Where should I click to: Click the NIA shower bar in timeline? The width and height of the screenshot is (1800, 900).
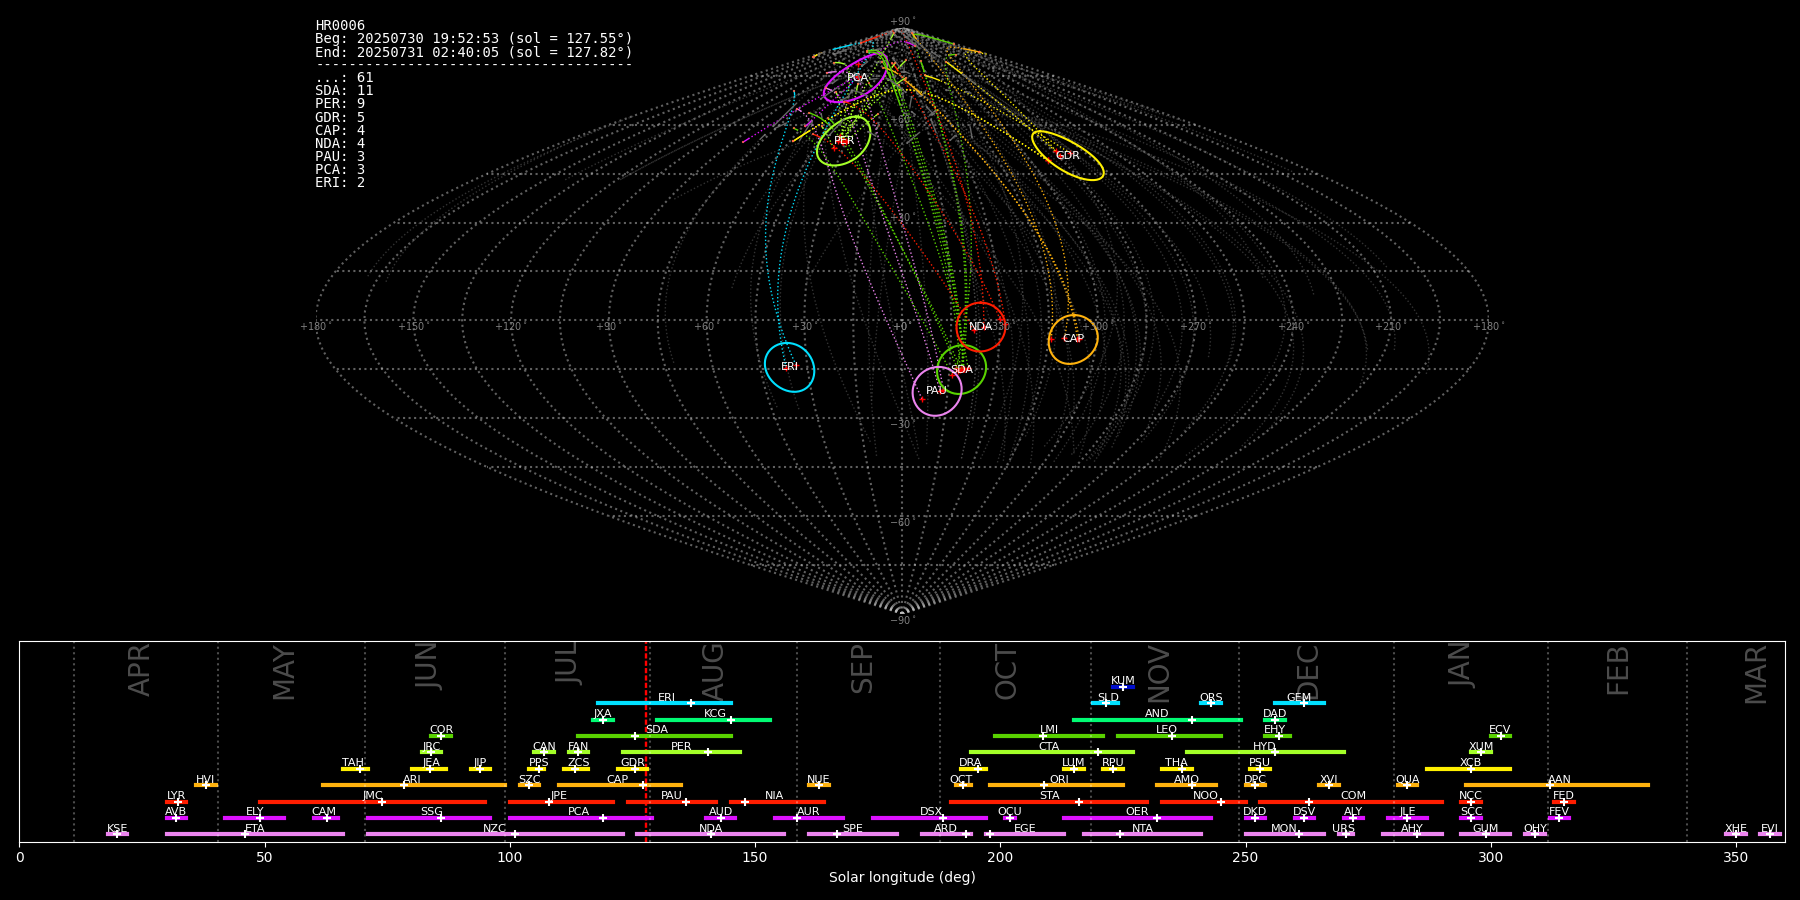click(777, 802)
